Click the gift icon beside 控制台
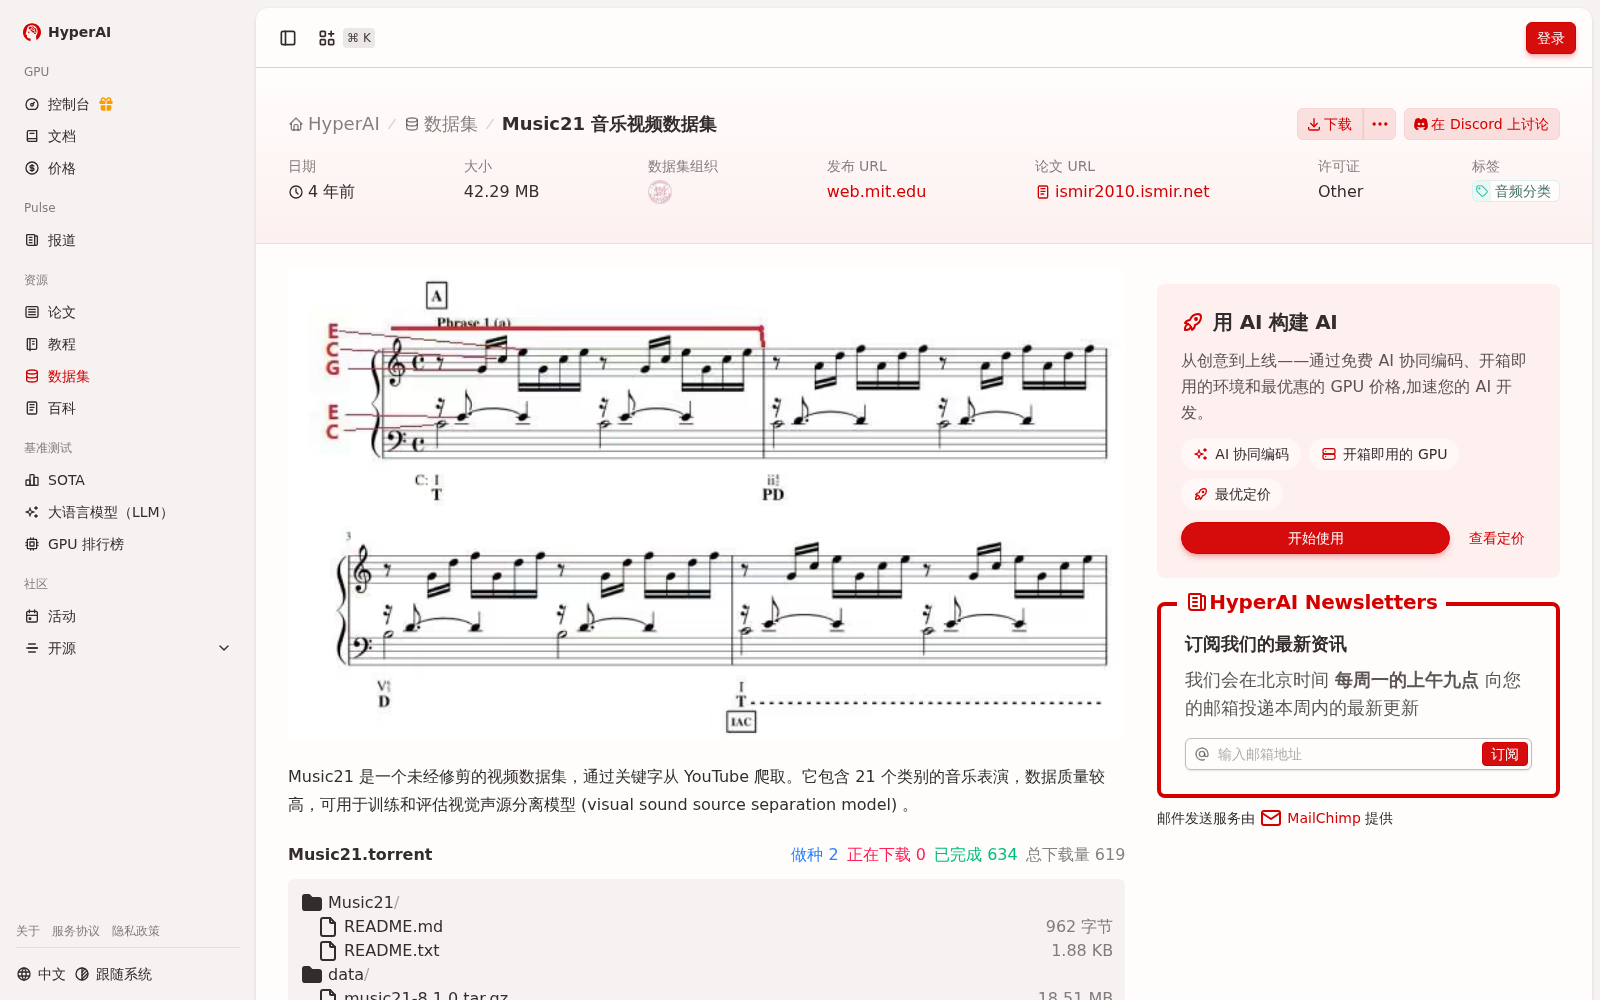 coord(106,104)
